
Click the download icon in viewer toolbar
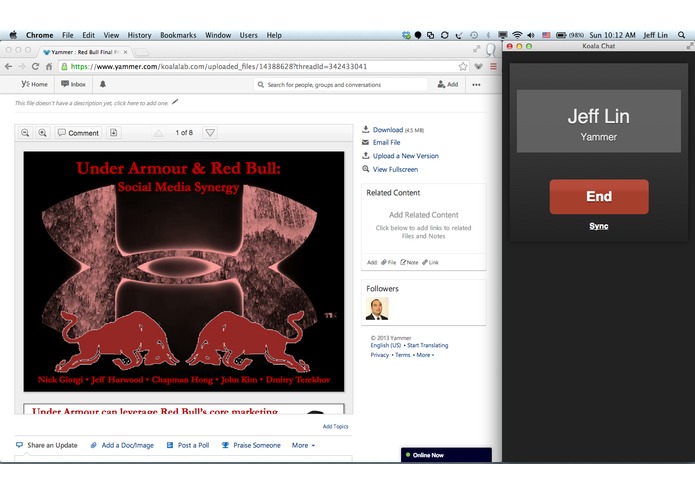click(113, 133)
